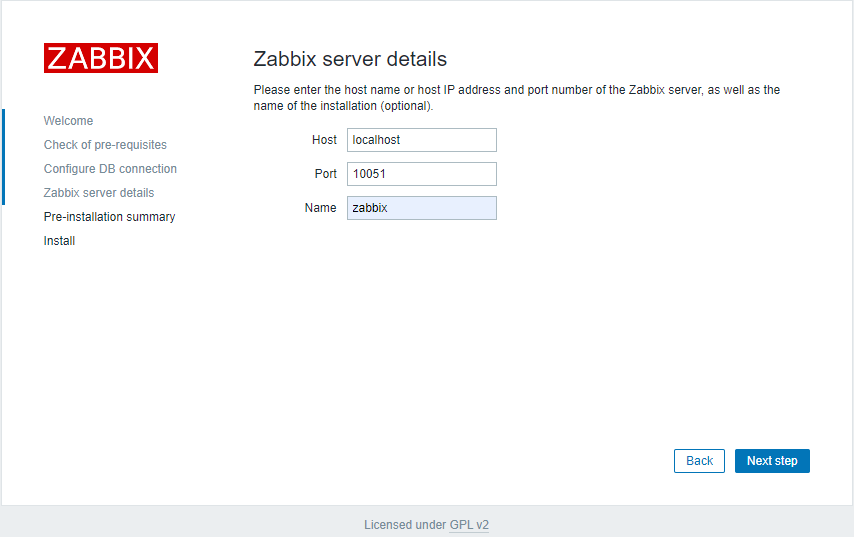
Task: Click into the Port number field
Action: point(421,174)
